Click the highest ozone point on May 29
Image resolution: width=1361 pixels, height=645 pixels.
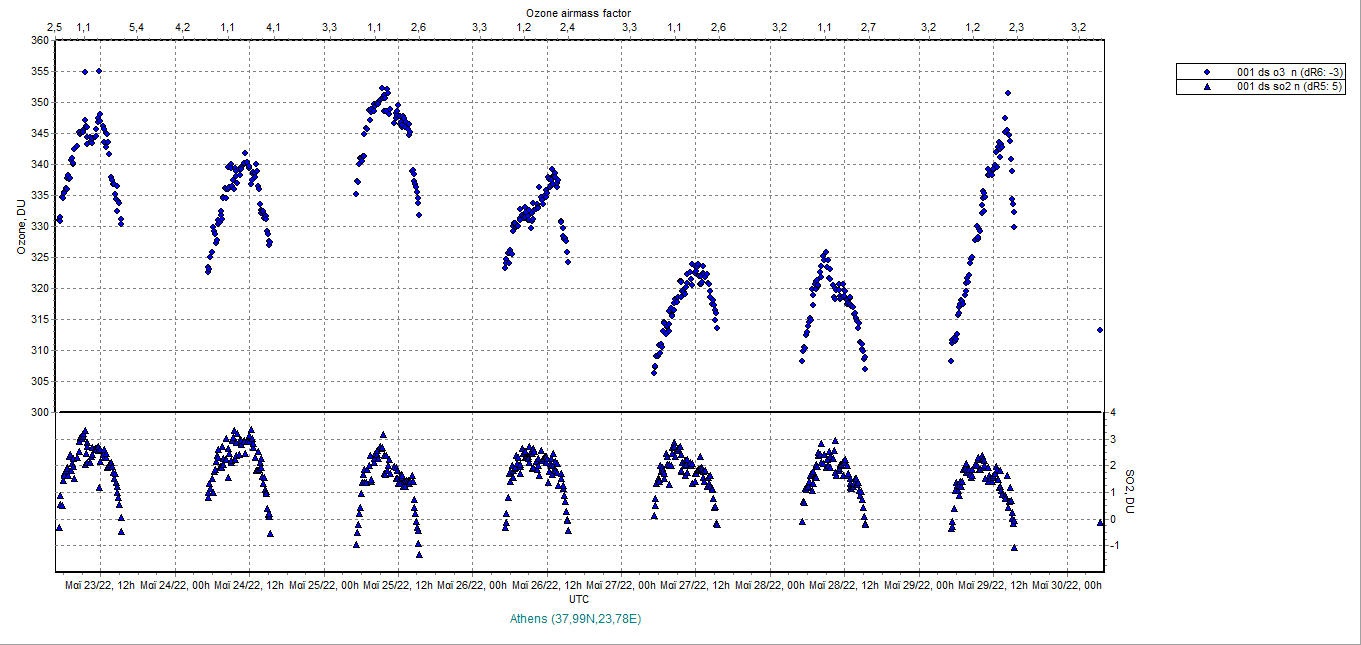[x=1008, y=93]
